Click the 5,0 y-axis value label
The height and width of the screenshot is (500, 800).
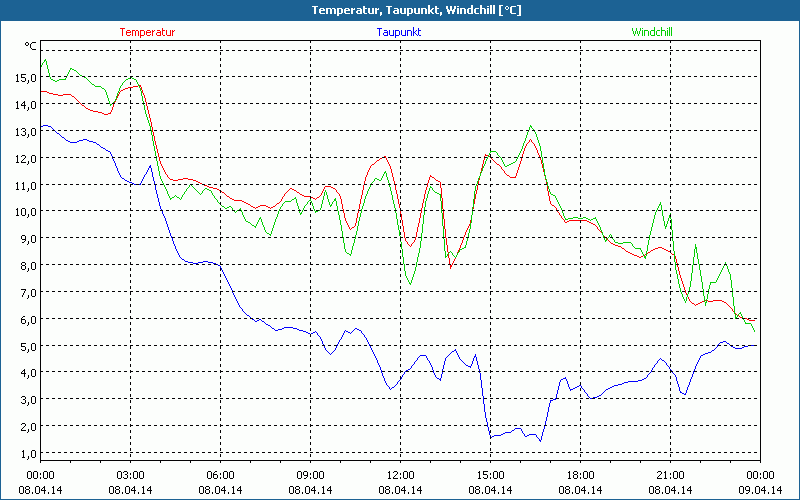(25, 346)
